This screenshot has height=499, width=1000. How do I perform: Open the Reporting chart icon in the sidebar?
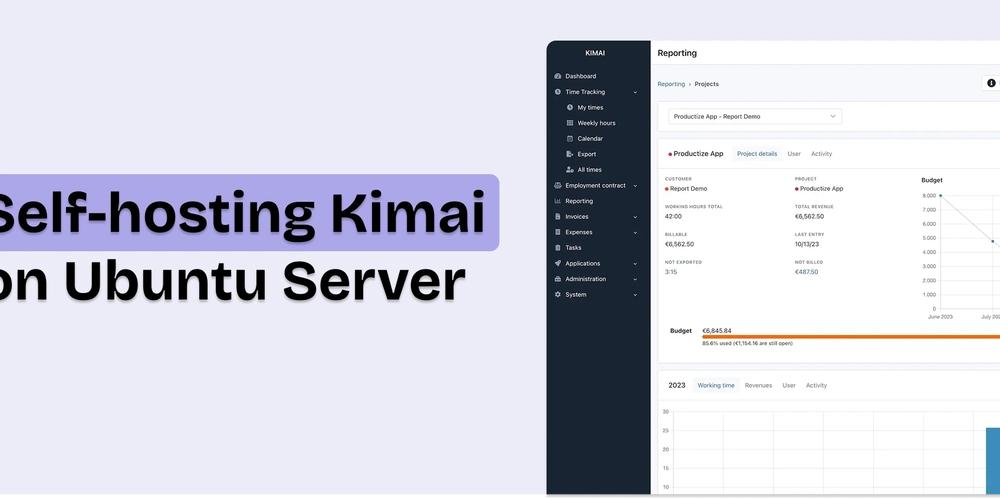pos(558,201)
